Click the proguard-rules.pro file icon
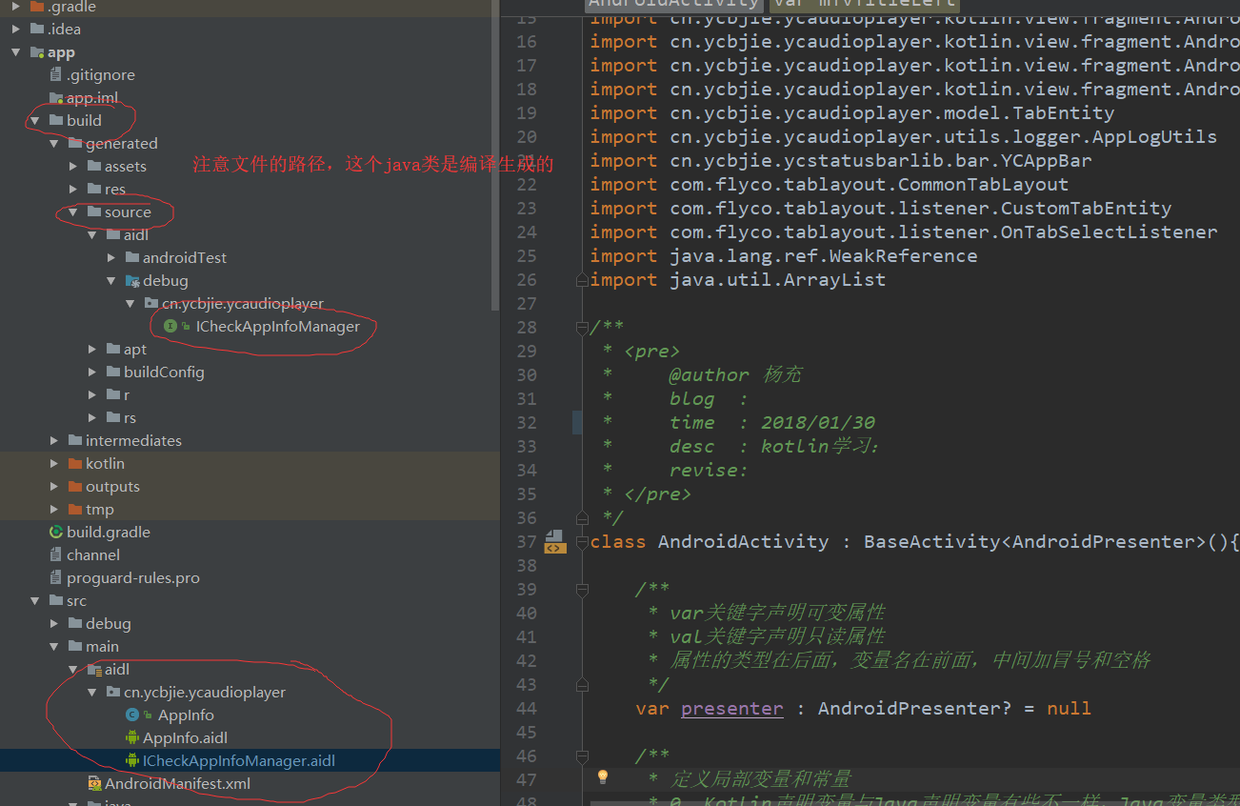This screenshot has width=1240, height=806. (x=56, y=578)
